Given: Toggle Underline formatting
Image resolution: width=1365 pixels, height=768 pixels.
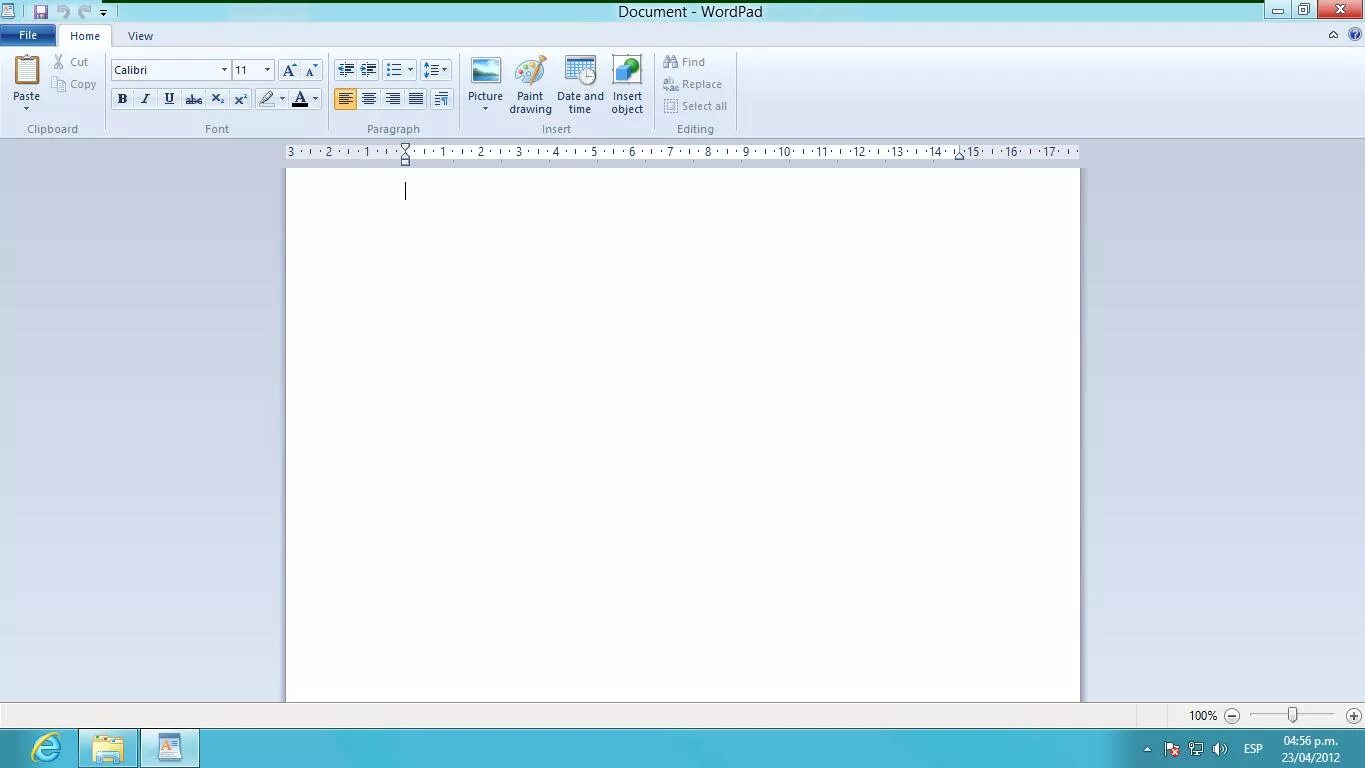Looking at the screenshot, I should pyautogui.click(x=169, y=99).
